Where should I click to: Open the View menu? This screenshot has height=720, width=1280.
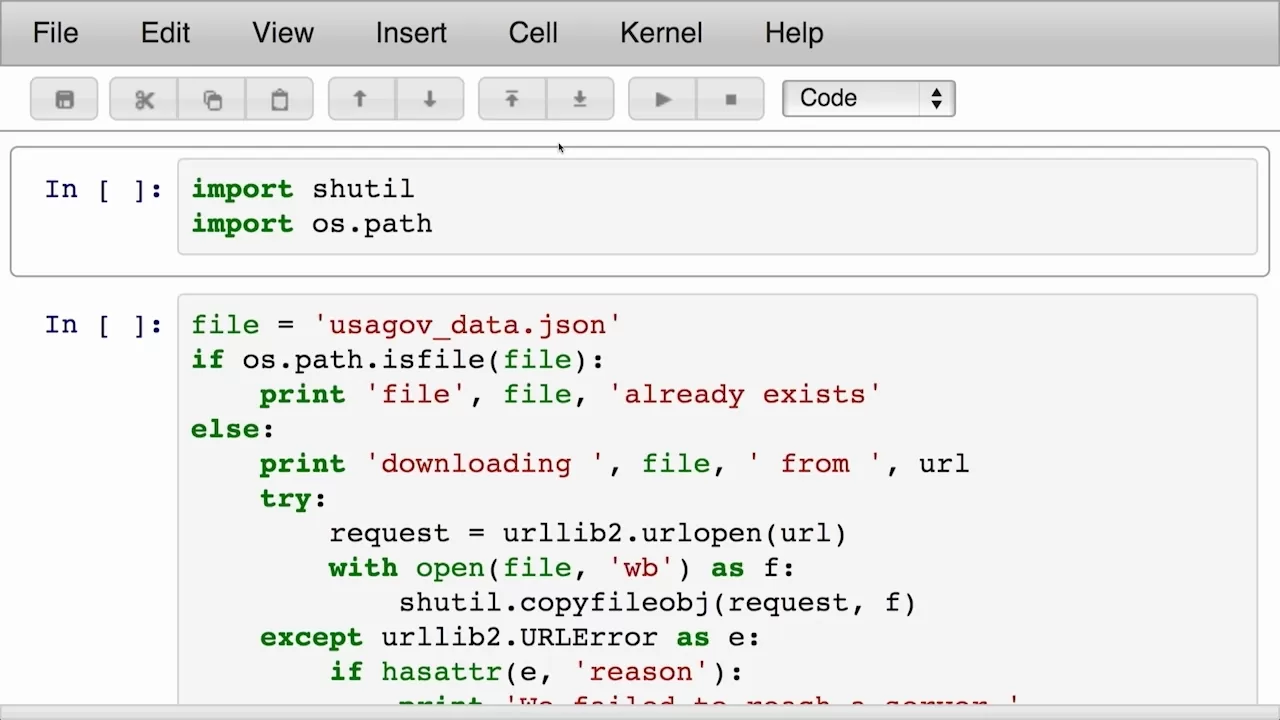click(x=283, y=33)
